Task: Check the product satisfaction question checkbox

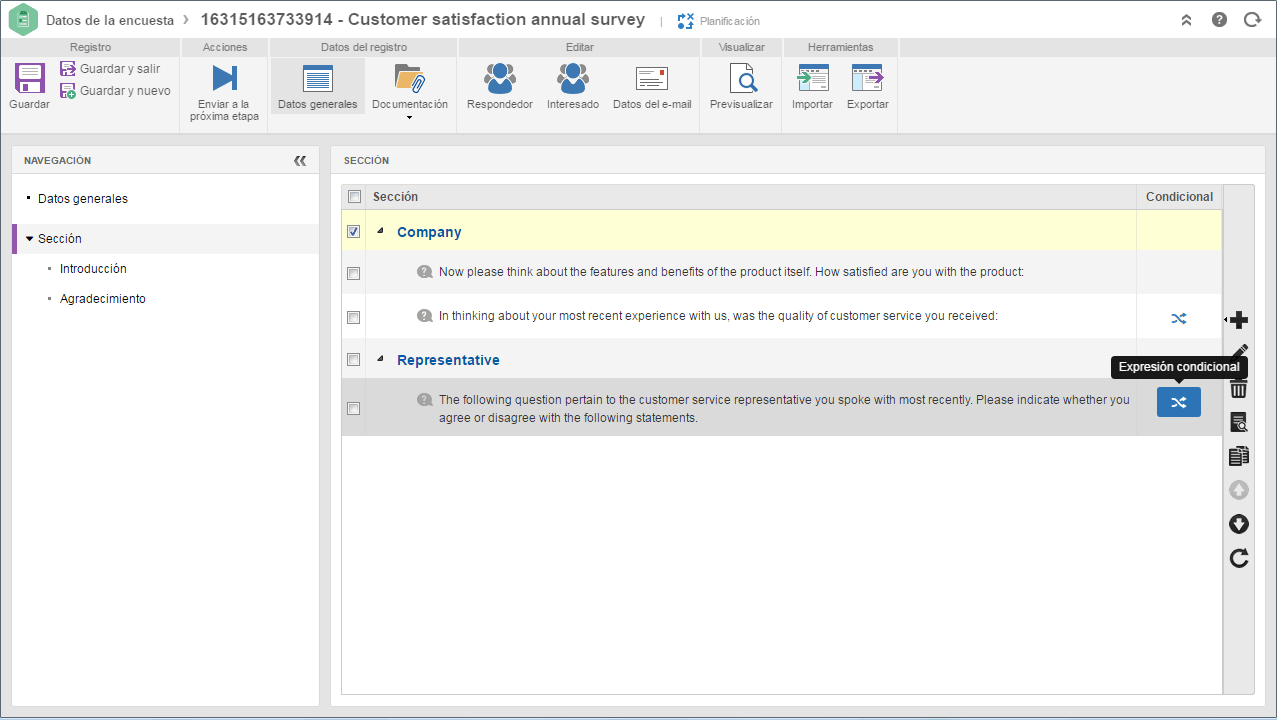Action: pyautogui.click(x=354, y=273)
